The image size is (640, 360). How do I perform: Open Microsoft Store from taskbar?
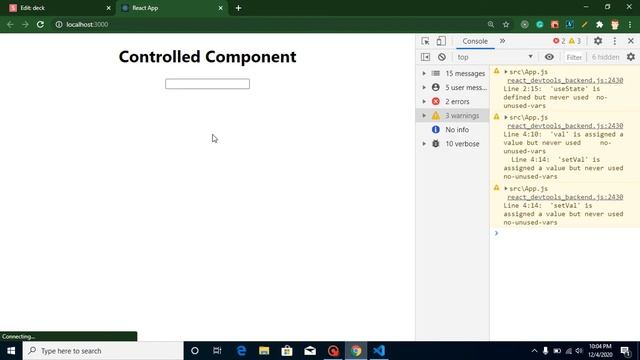pyautogui.click(x=287, y=351)
